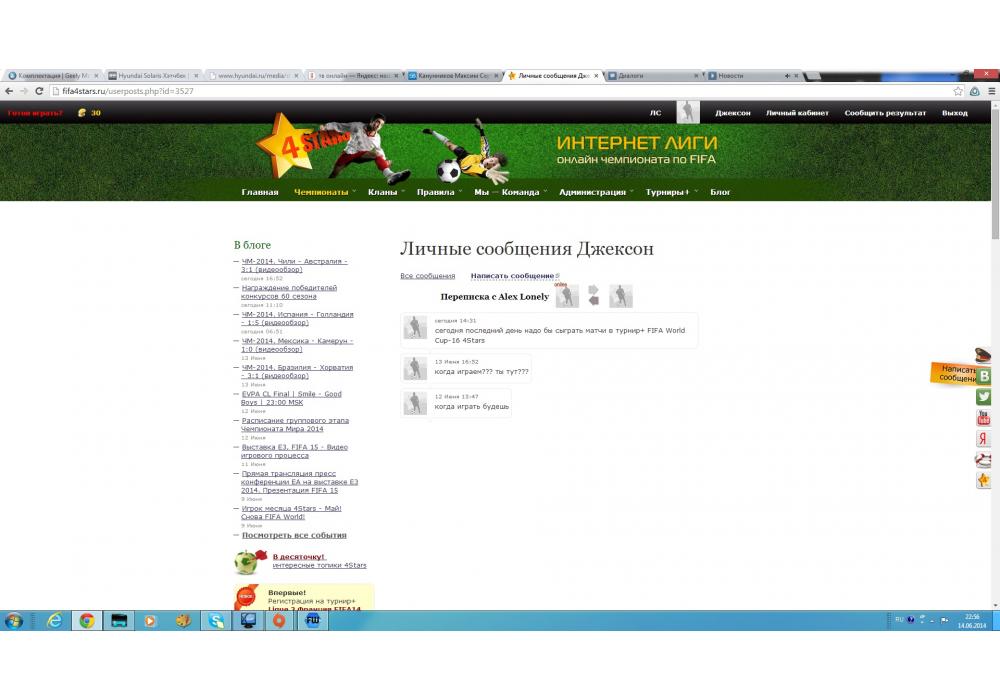Click Alex Lonely's avatar with online badge
The height and width of the screenshot is (700, 1000).
click(x=567, y=297)
